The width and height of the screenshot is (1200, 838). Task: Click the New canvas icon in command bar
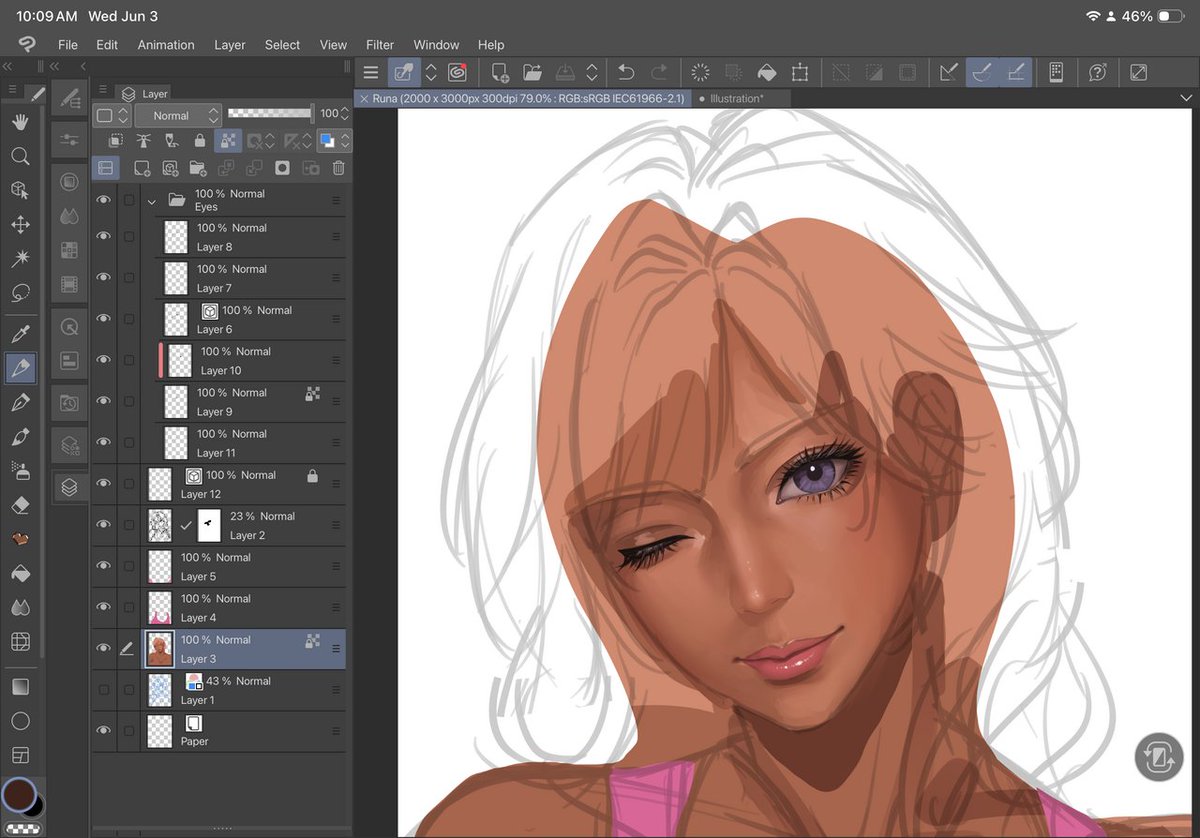click(499, 72)
